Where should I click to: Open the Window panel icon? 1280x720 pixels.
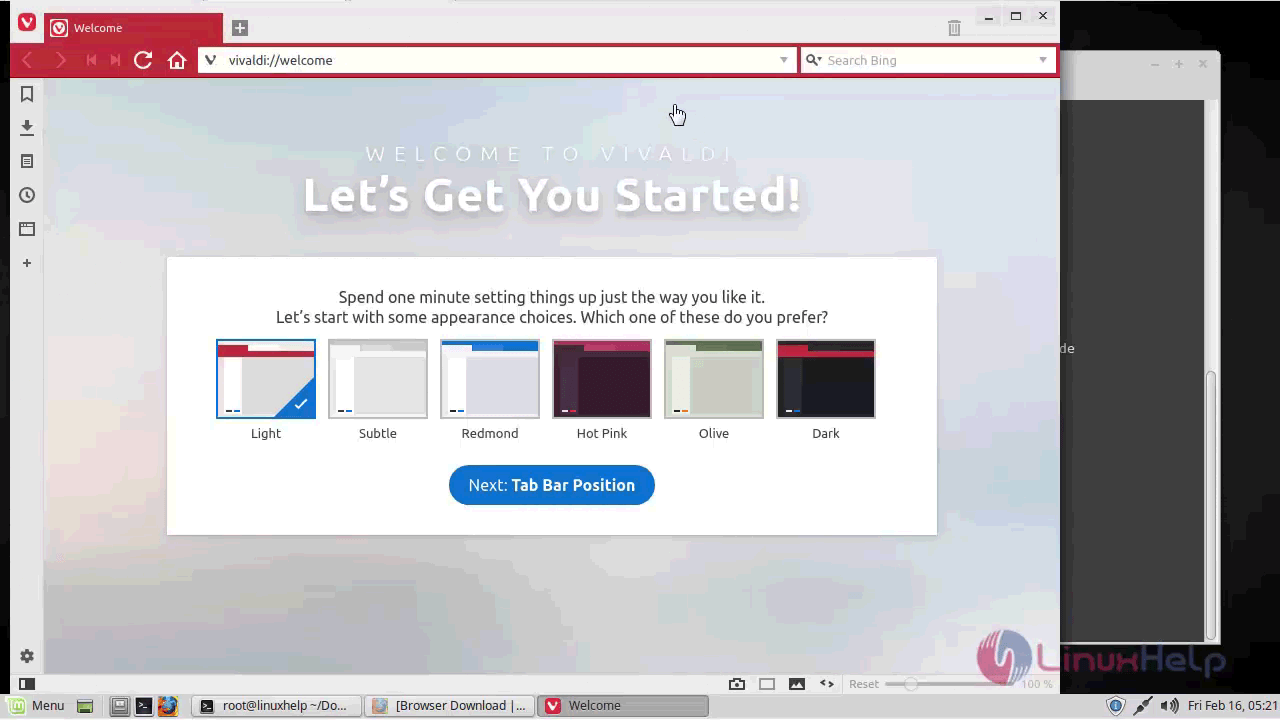point(27,229)
